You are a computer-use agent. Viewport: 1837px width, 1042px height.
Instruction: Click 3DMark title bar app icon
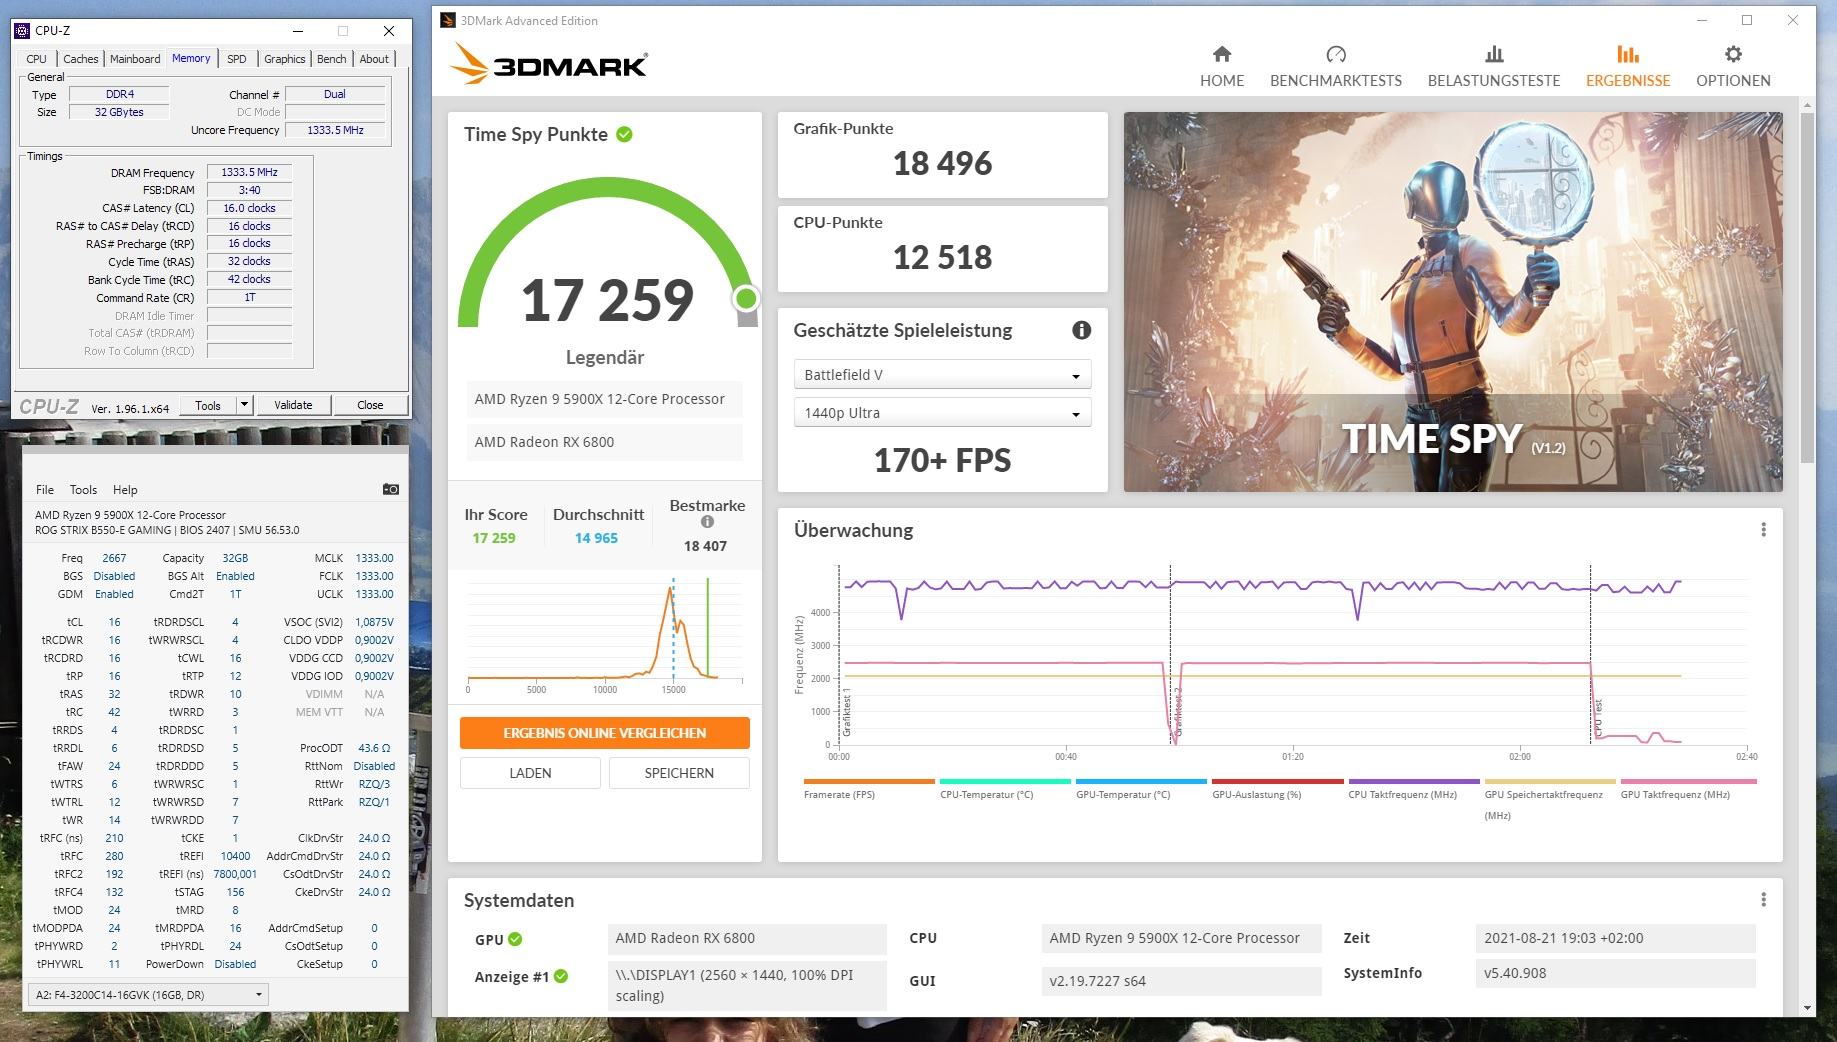pyautogui.click(x=446, y=20)
